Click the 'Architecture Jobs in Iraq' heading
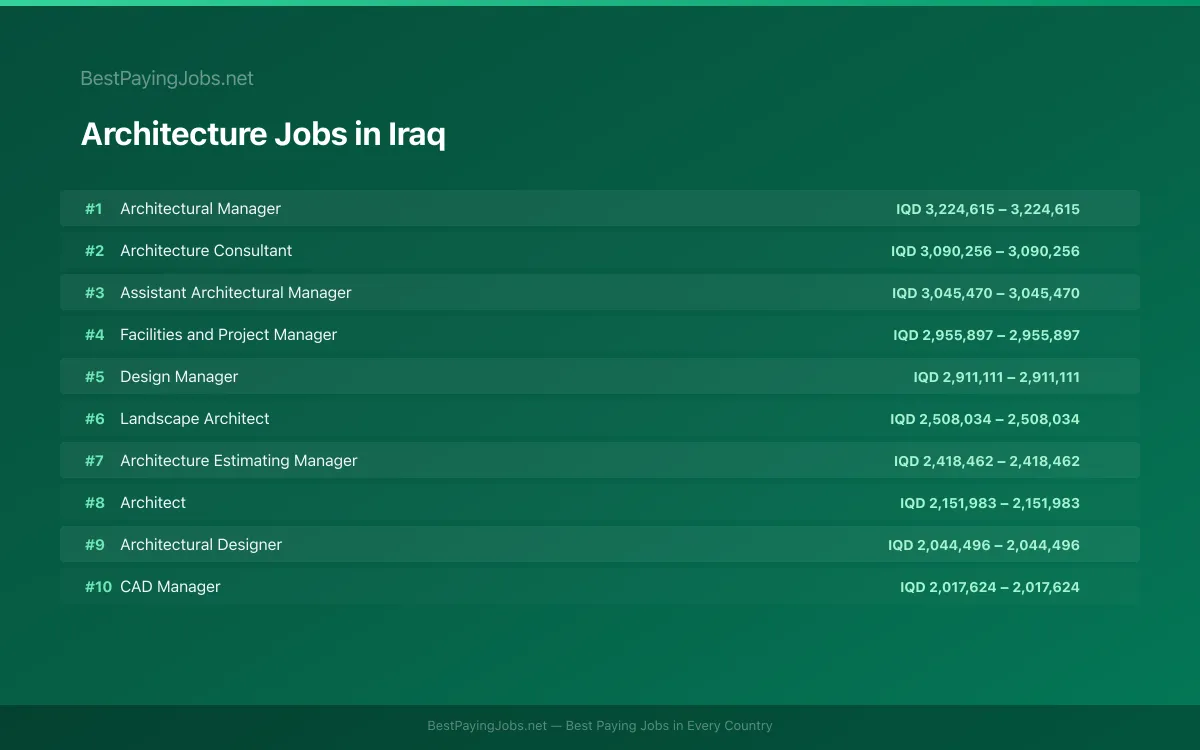The width and height of the screenshot is (1200, 750). [263, 134]
